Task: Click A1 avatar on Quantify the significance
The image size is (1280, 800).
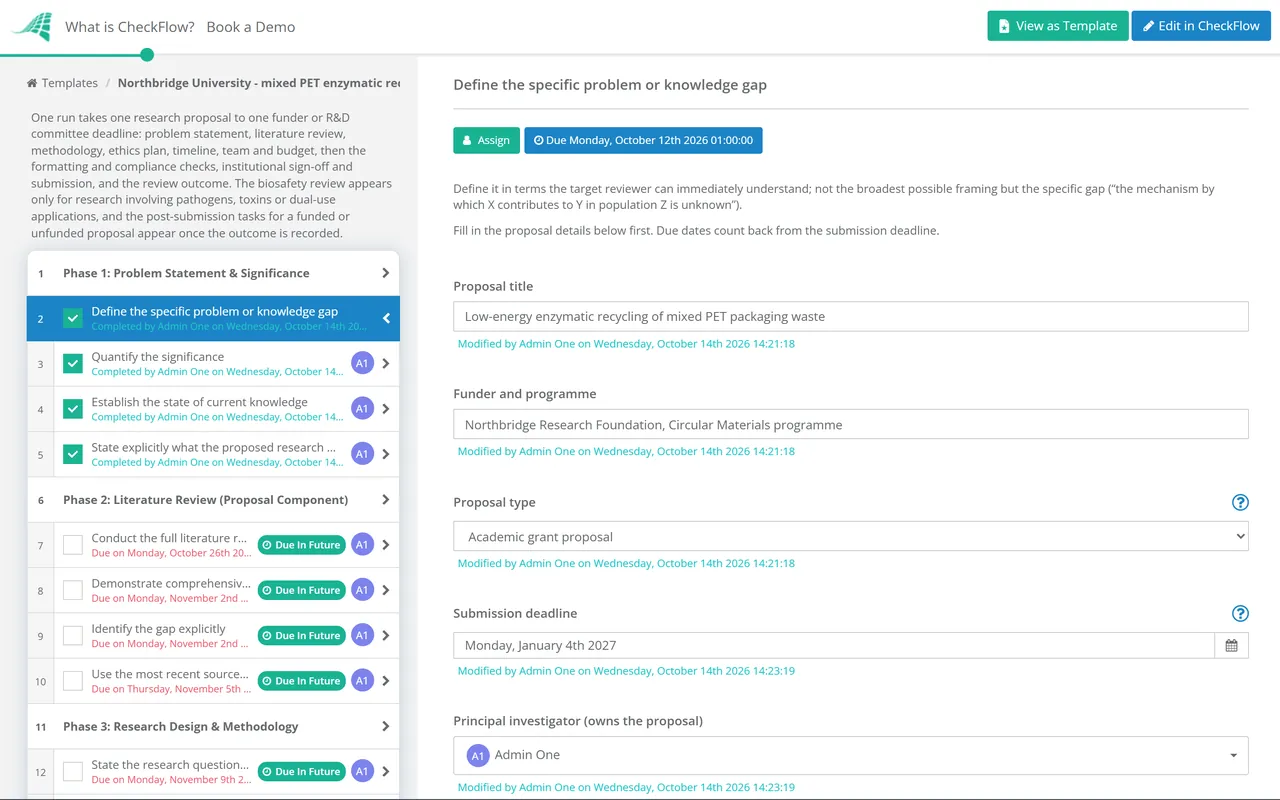Action: coord(362,363)
